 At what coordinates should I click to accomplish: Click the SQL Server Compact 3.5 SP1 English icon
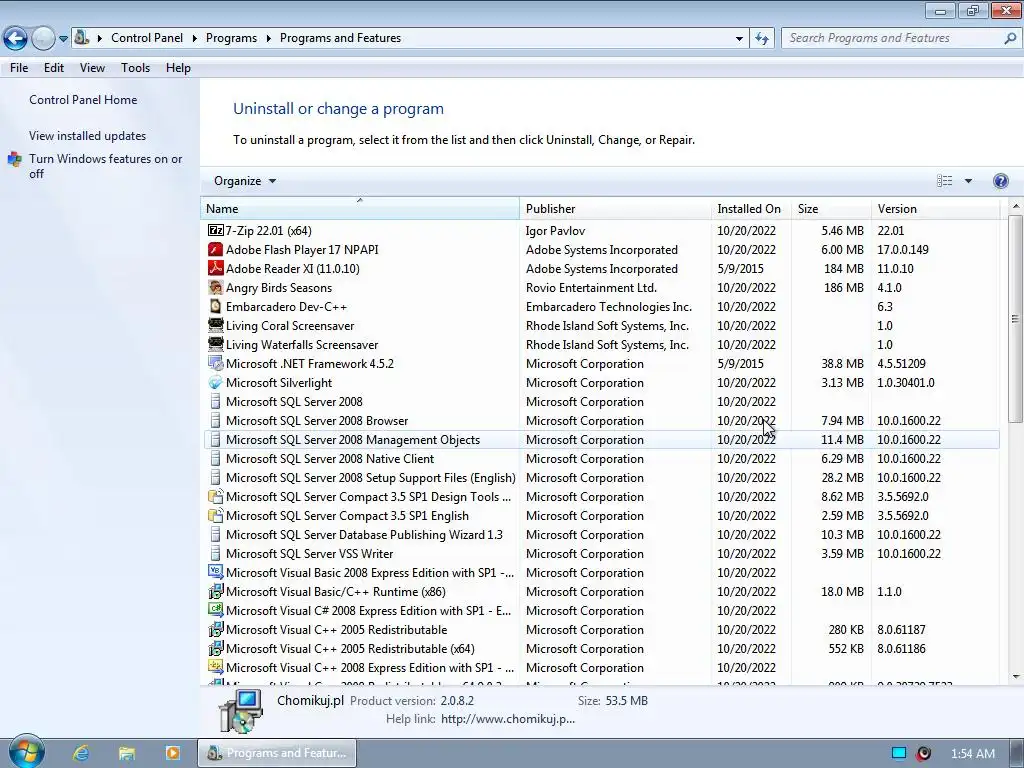pyautogui.click(x=216, y=515)
